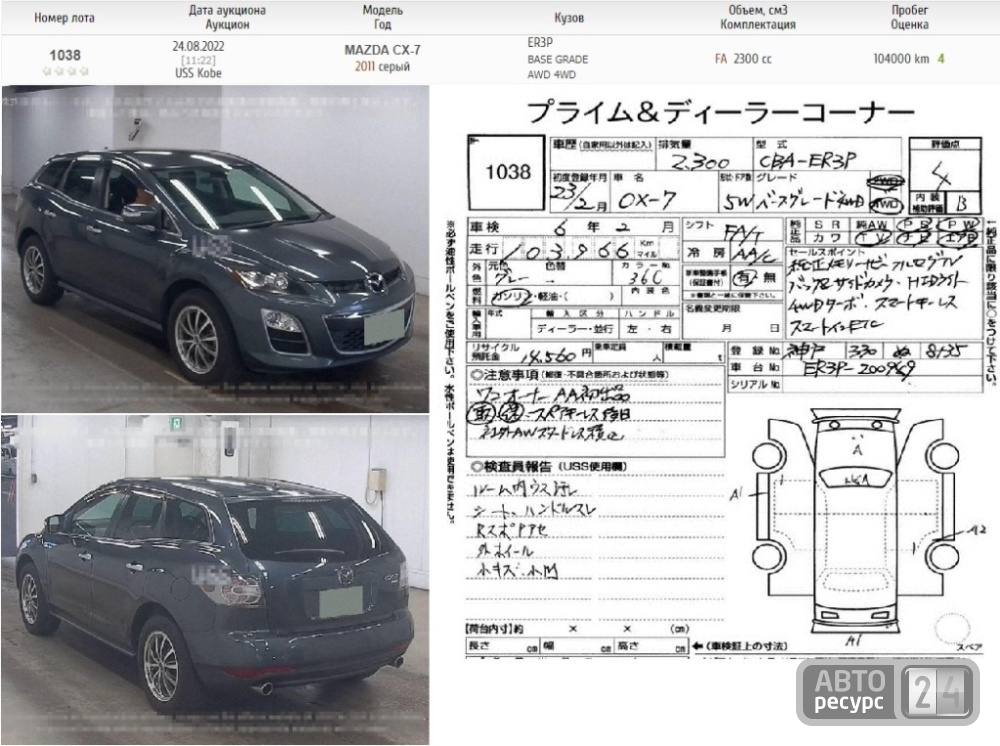The height and width of the screenshot is (746, 1000).
Task: Click the mileage '104000 km'
Action: [x=901, y=59]
